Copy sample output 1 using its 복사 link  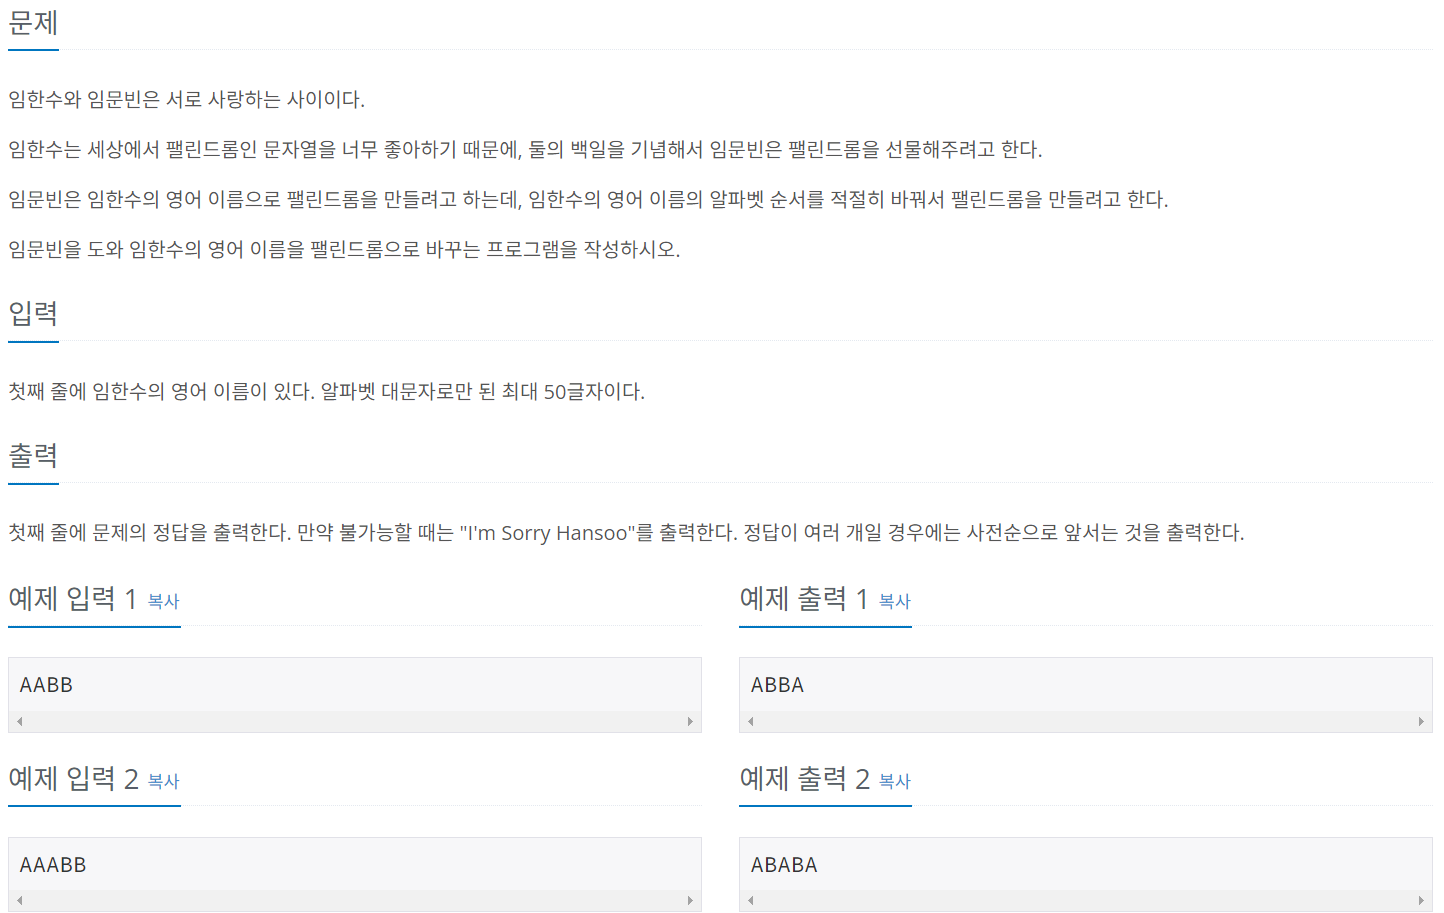point(893,601)
